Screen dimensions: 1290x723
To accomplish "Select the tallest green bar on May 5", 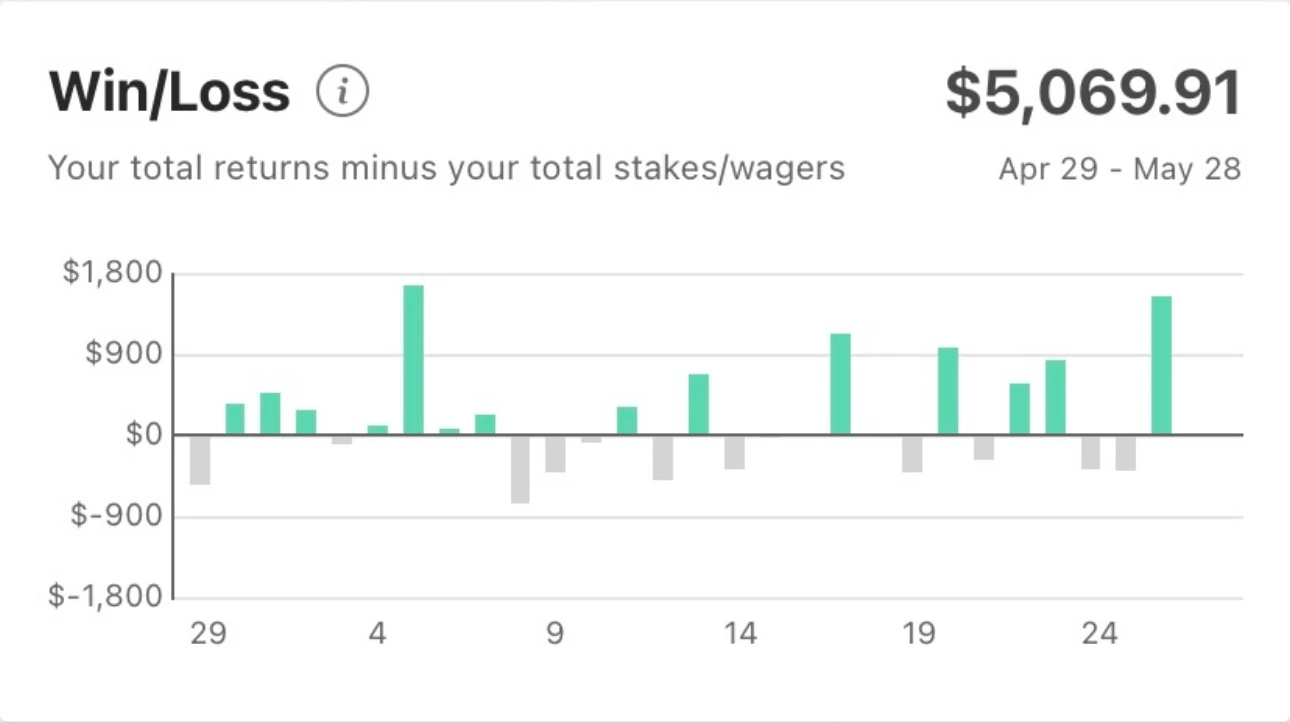I will [x=413, y=360].
